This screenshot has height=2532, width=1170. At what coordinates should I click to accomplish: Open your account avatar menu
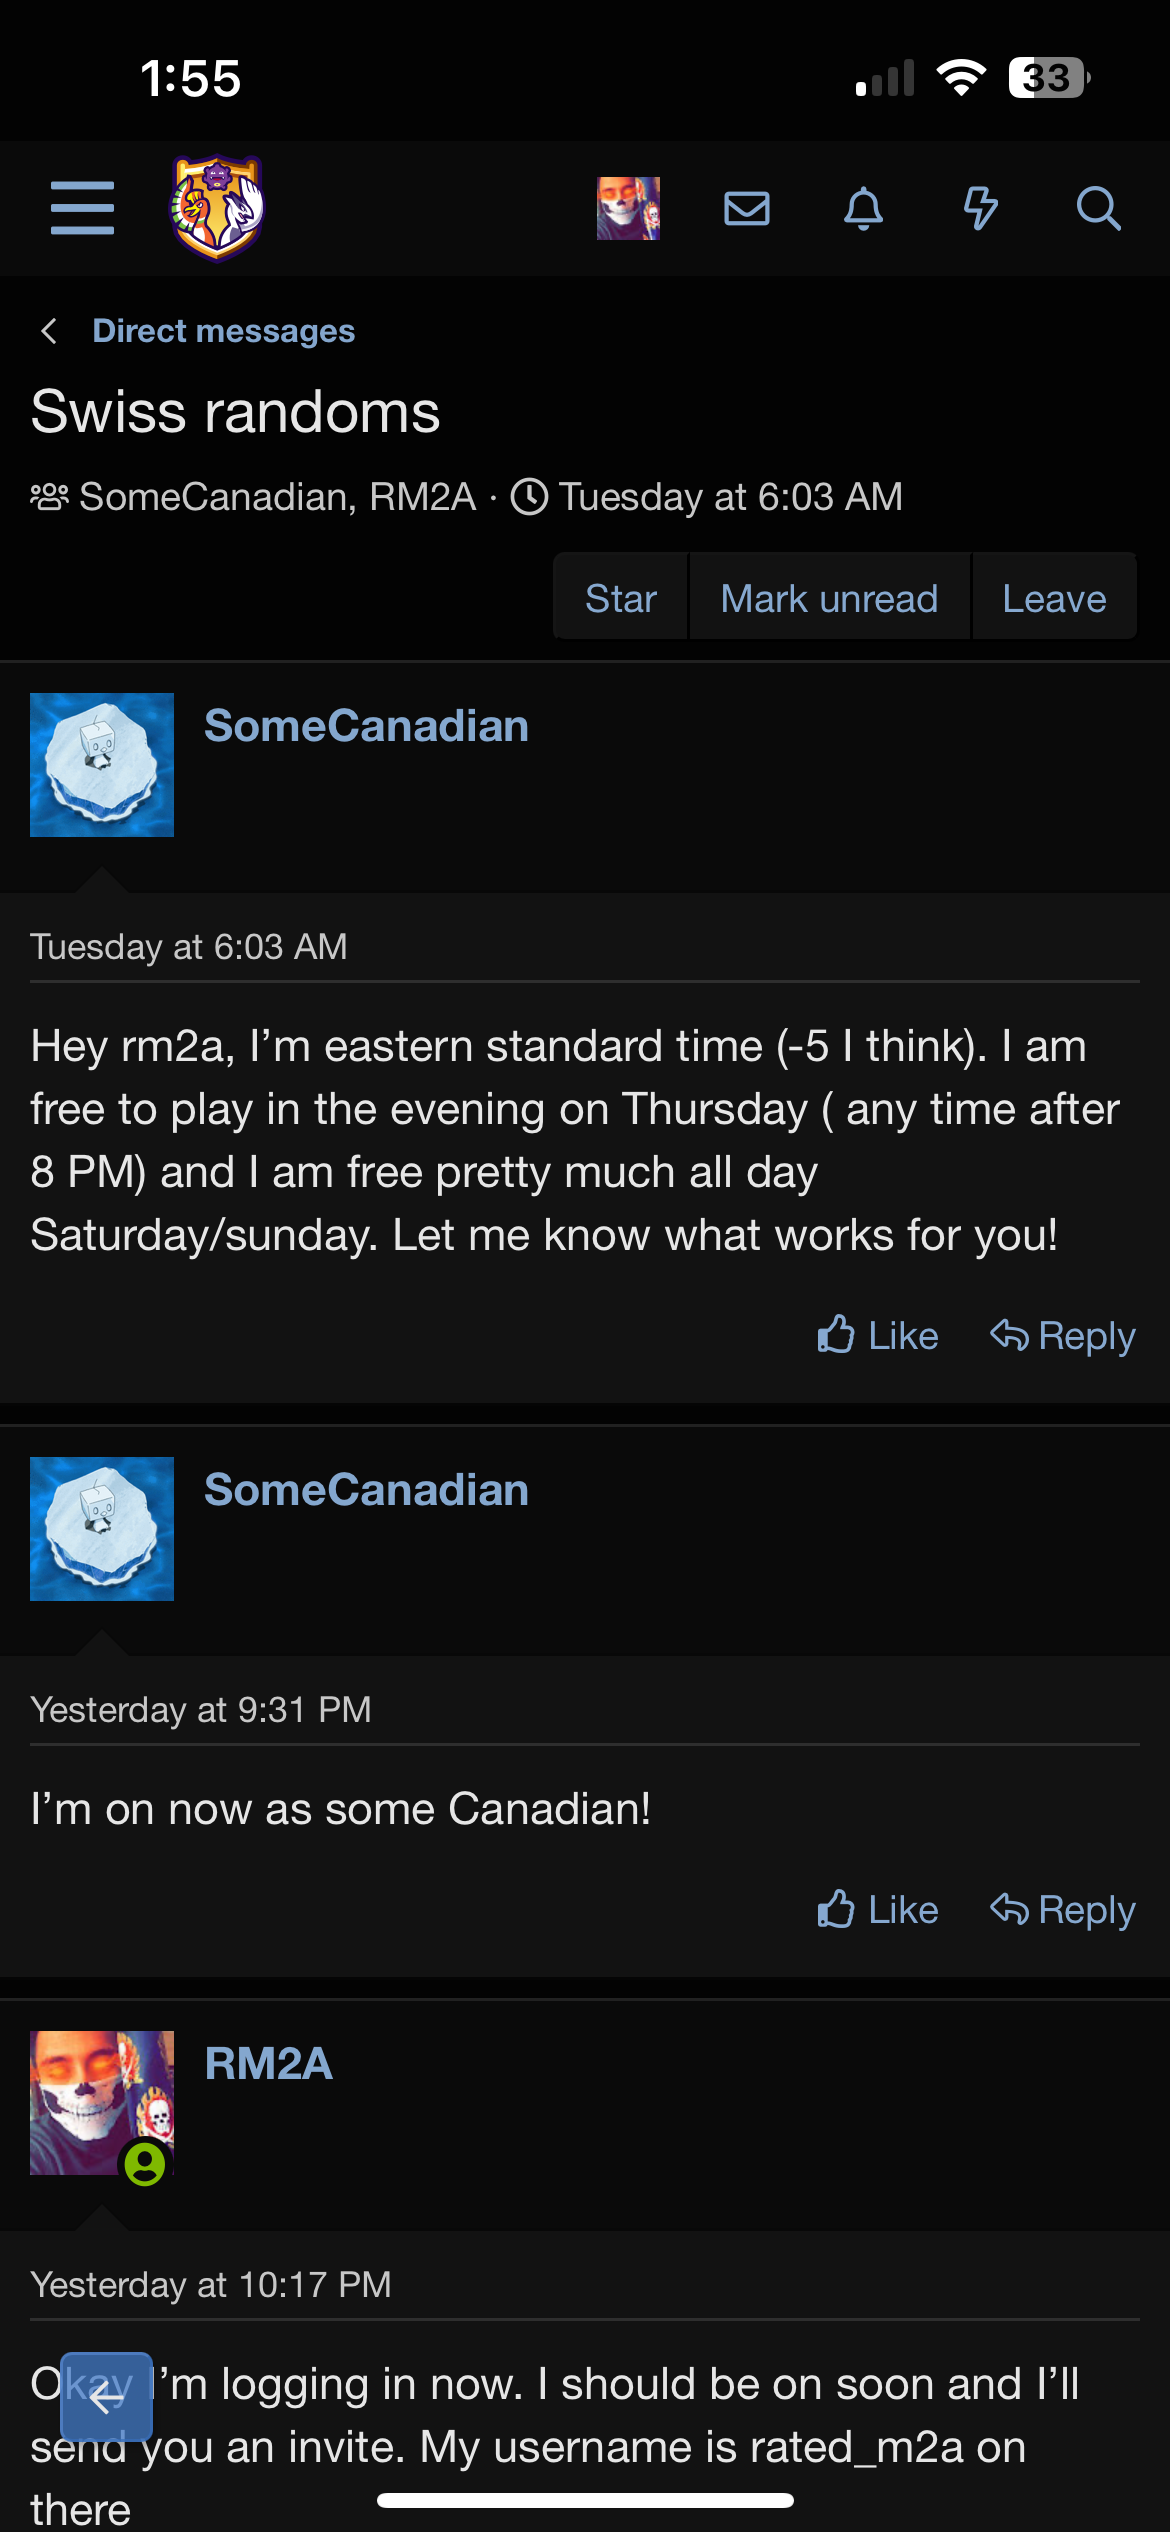[x=628, y=208]
